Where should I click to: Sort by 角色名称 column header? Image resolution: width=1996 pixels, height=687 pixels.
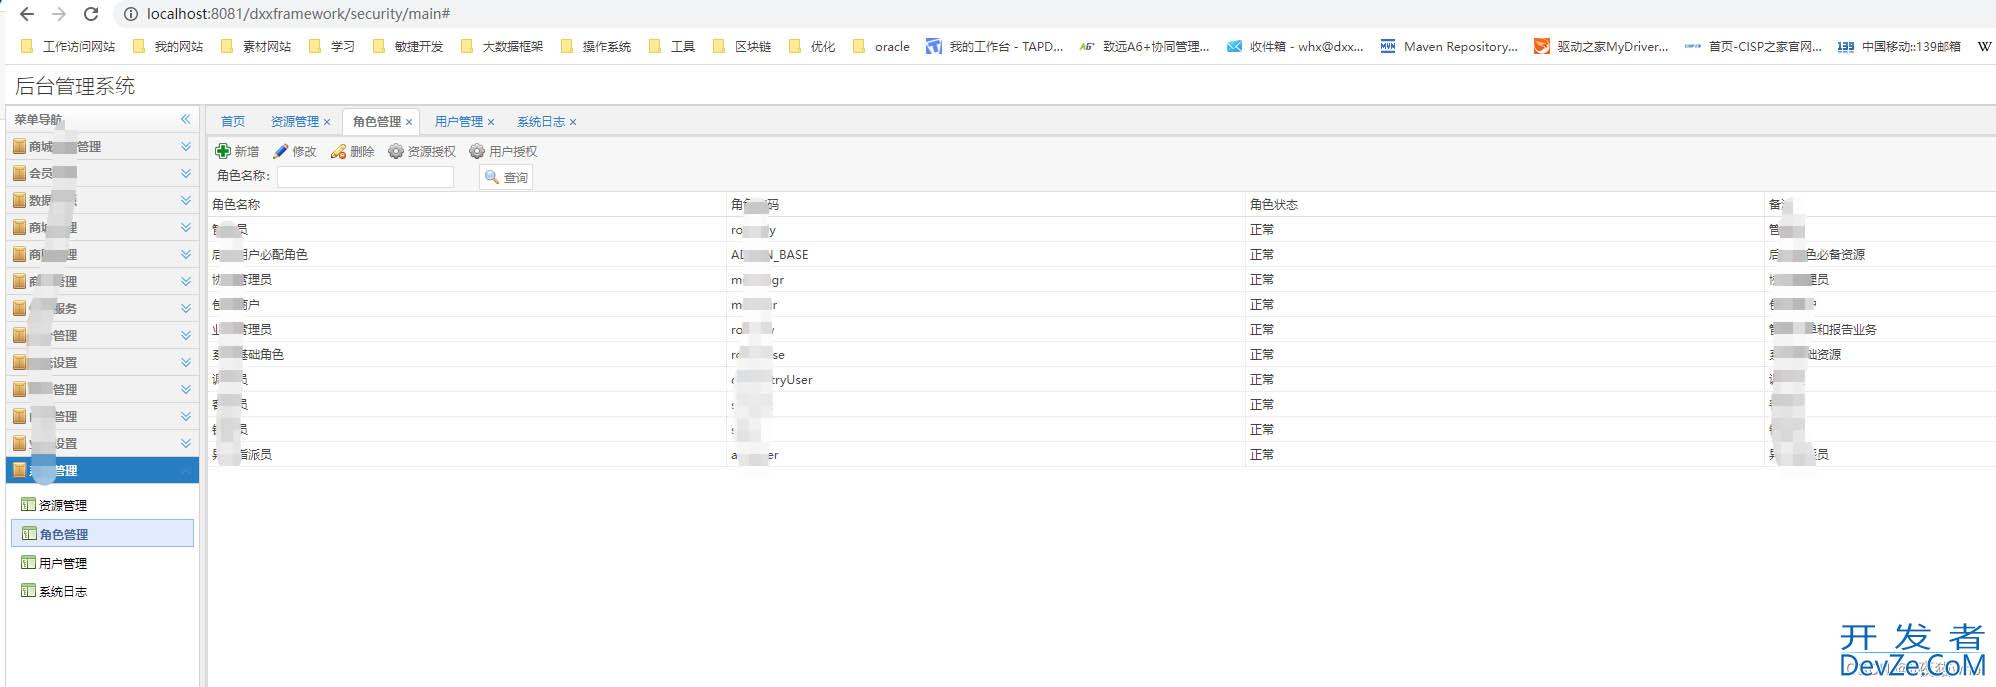466,204
